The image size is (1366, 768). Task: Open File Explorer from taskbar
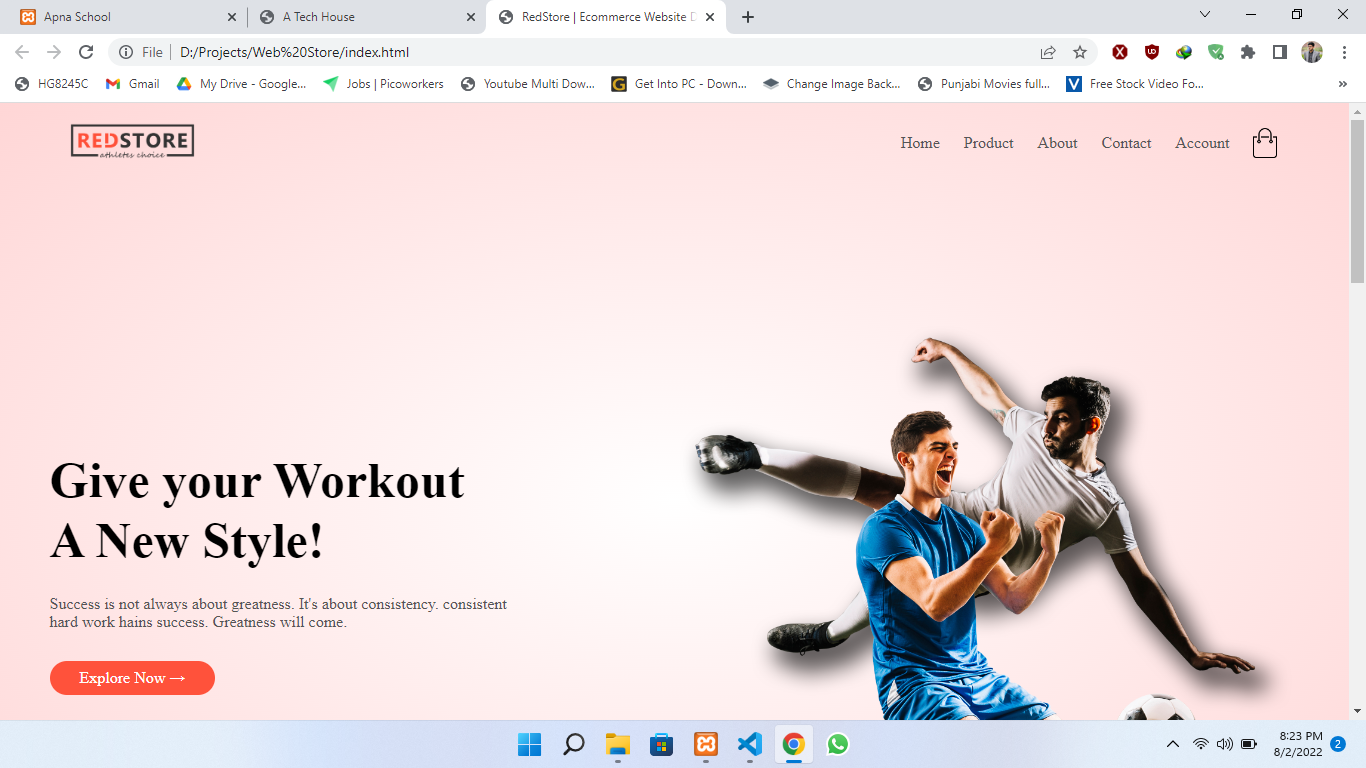tap(618, 744)
